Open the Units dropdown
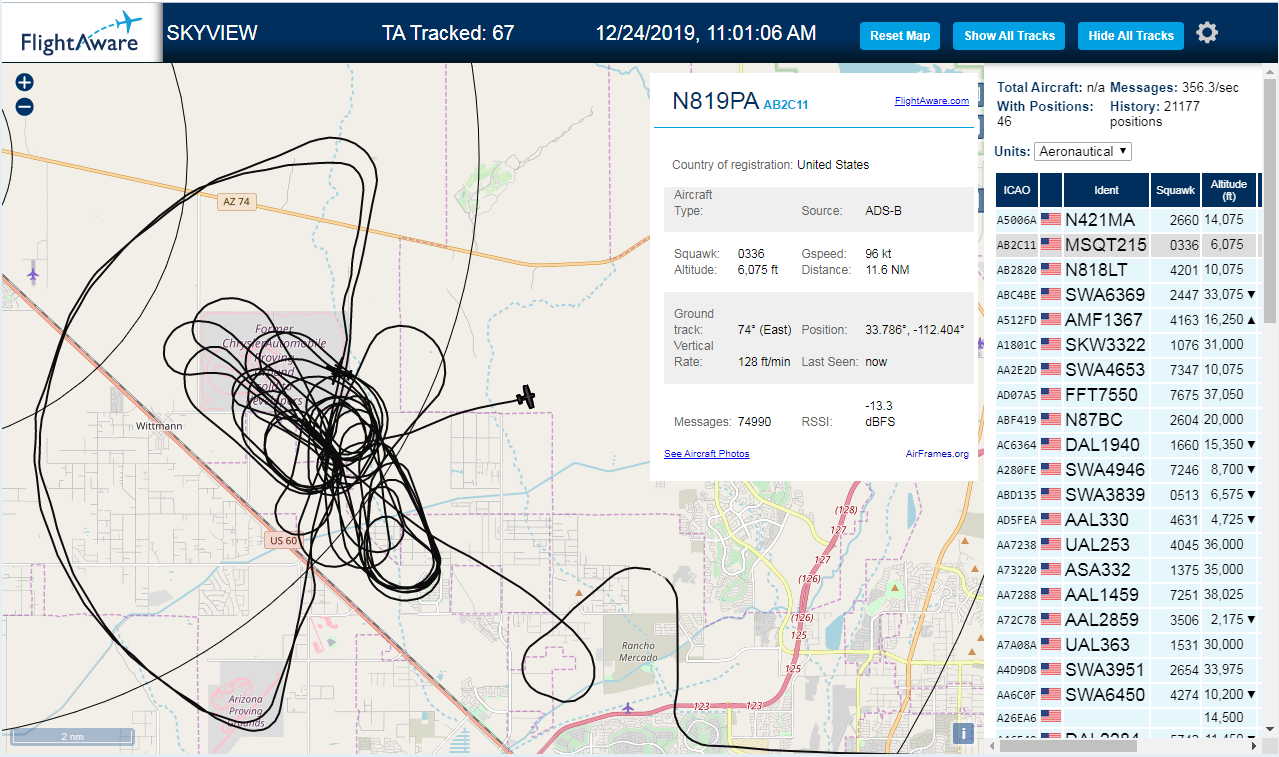Viewport: 1279px width, 757px height. pos(1083,151)
